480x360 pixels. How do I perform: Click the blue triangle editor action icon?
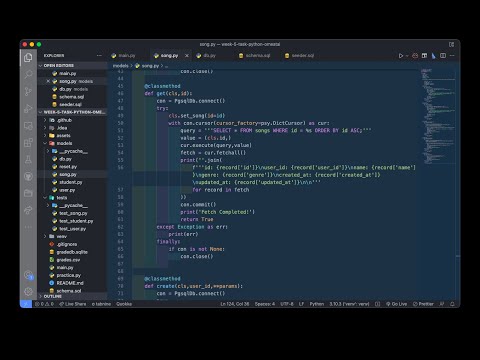tap(433, 56)
